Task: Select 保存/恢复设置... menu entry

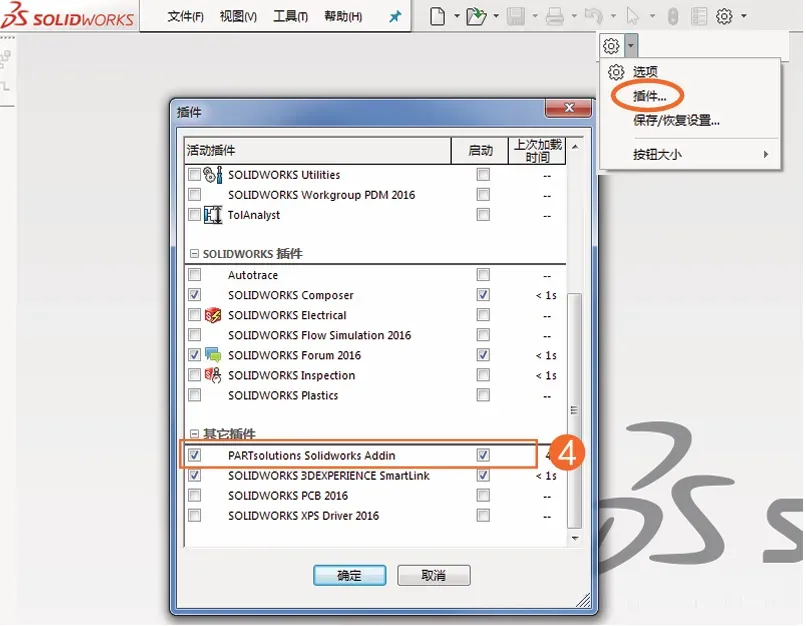Action: coord(676,121)
